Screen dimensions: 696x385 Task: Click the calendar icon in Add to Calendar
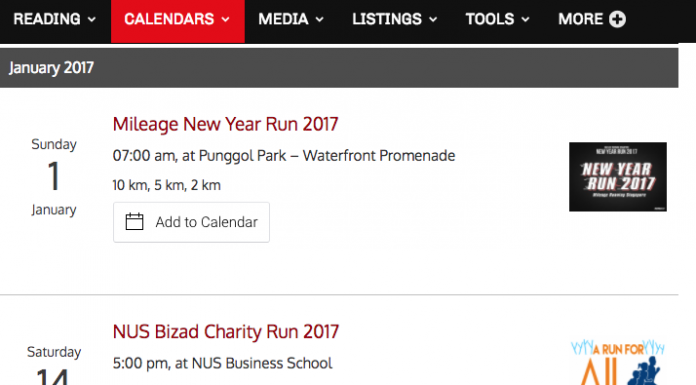coord(134,222)
